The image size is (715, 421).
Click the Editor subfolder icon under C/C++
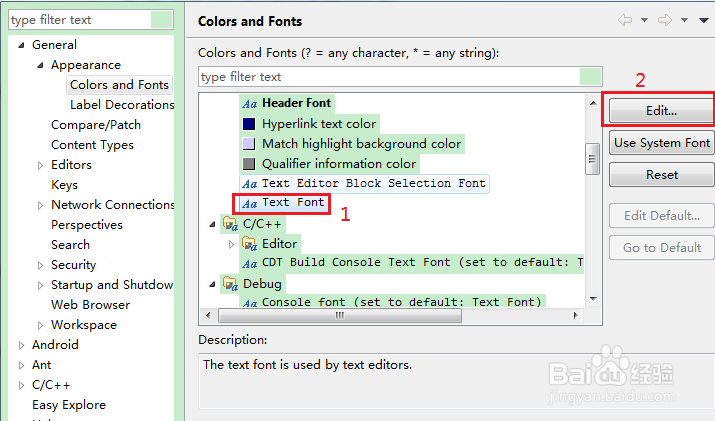249,244
